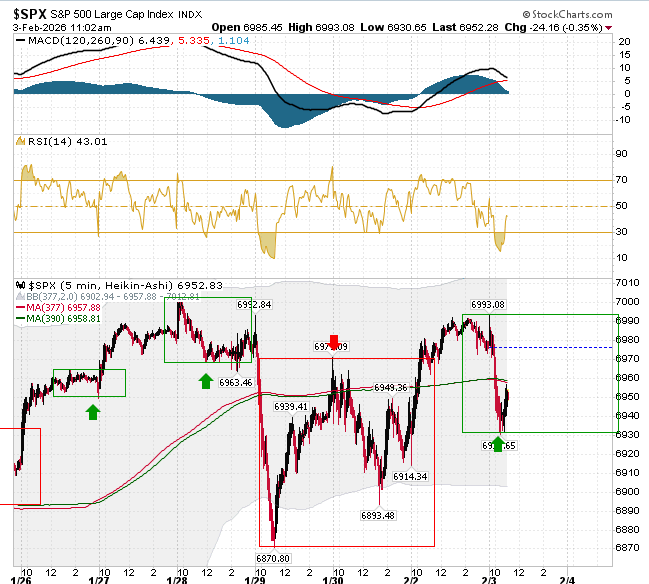Click the MA(390) green legend line
The height and width of the screenshot is (584, 649).
[21, 319]
